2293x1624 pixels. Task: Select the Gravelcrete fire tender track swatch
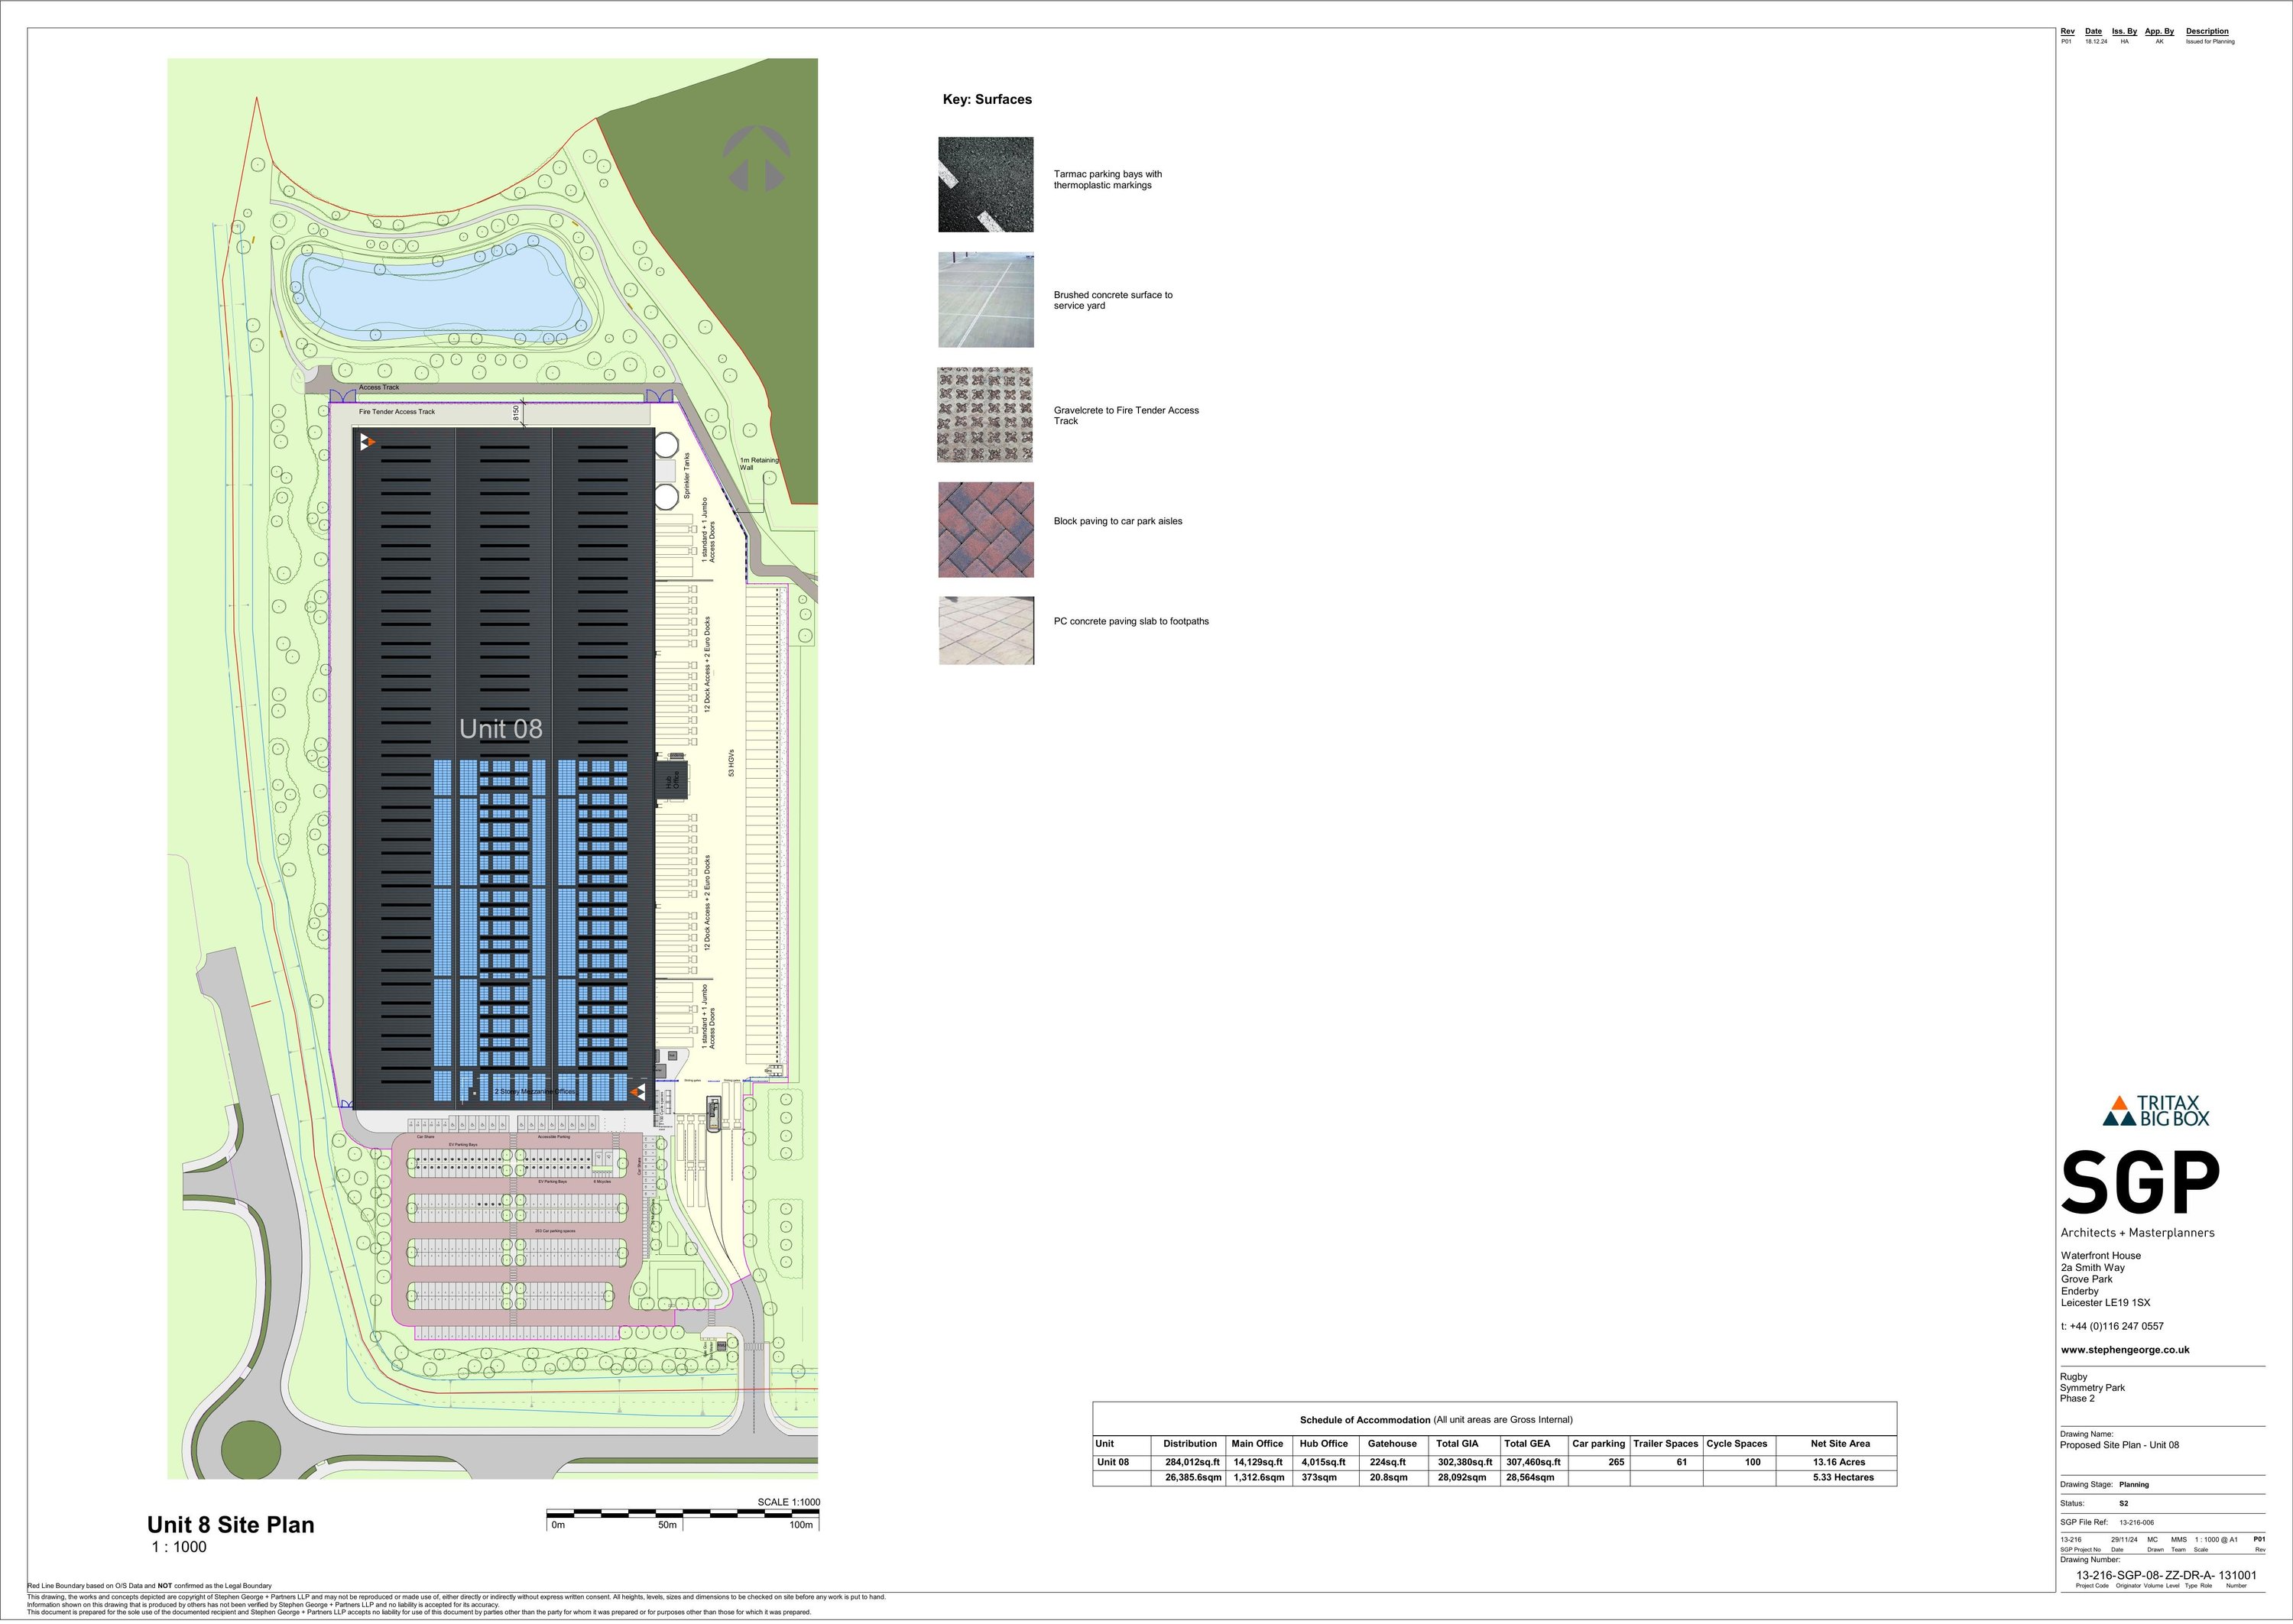(985, 415)
